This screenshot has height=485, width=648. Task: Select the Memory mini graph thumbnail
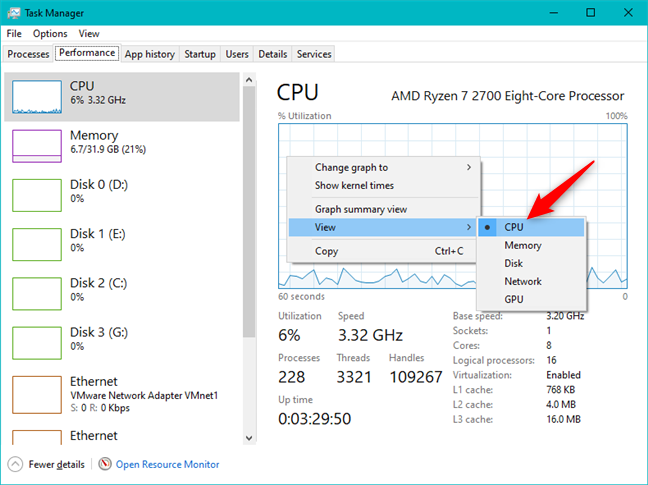[37, 146]
